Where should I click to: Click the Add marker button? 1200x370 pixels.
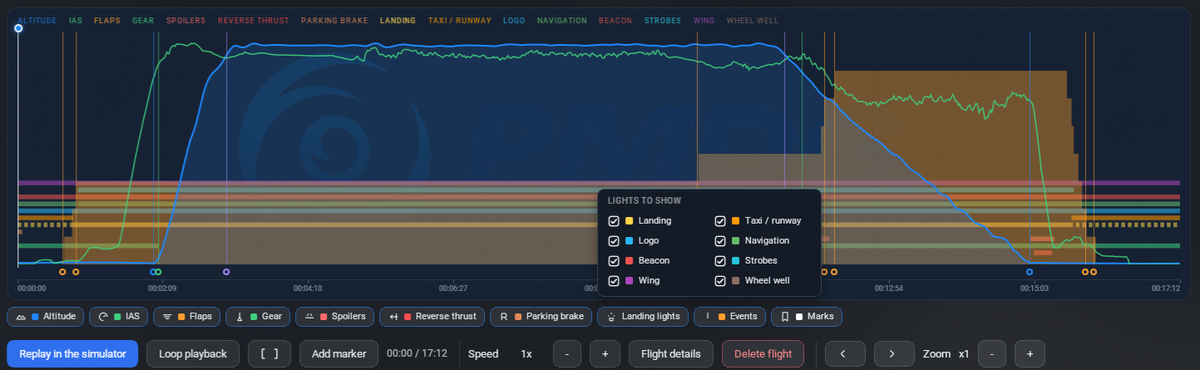click(x=339, y=354)
